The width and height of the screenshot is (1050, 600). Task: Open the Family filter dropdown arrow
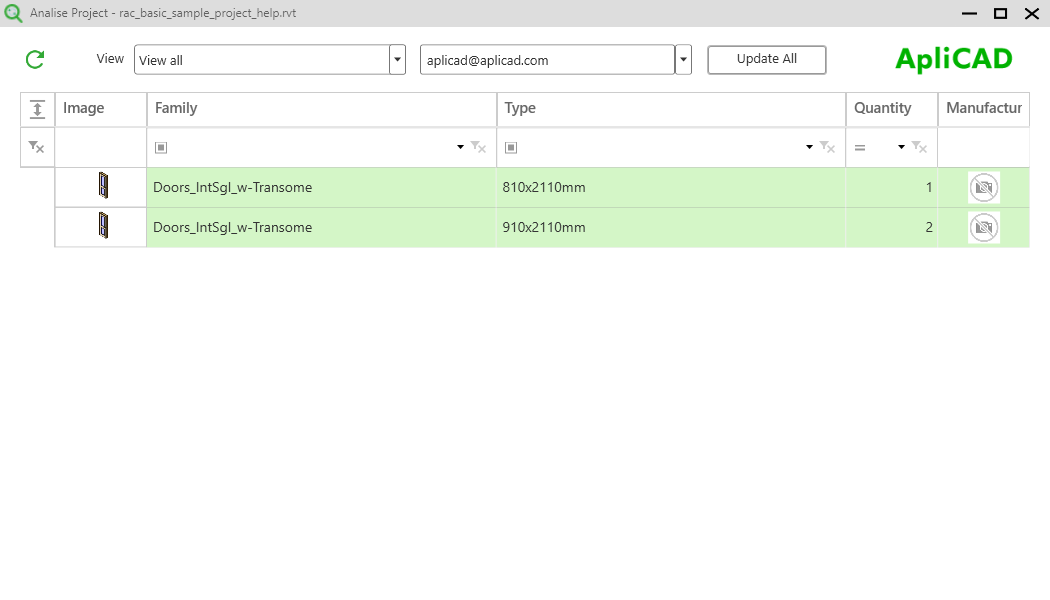462,146
